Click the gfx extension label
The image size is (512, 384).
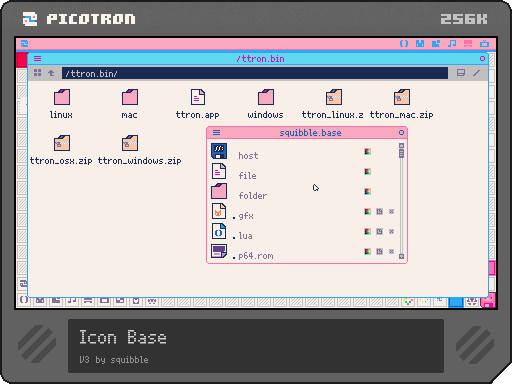[x=246, y=216]
